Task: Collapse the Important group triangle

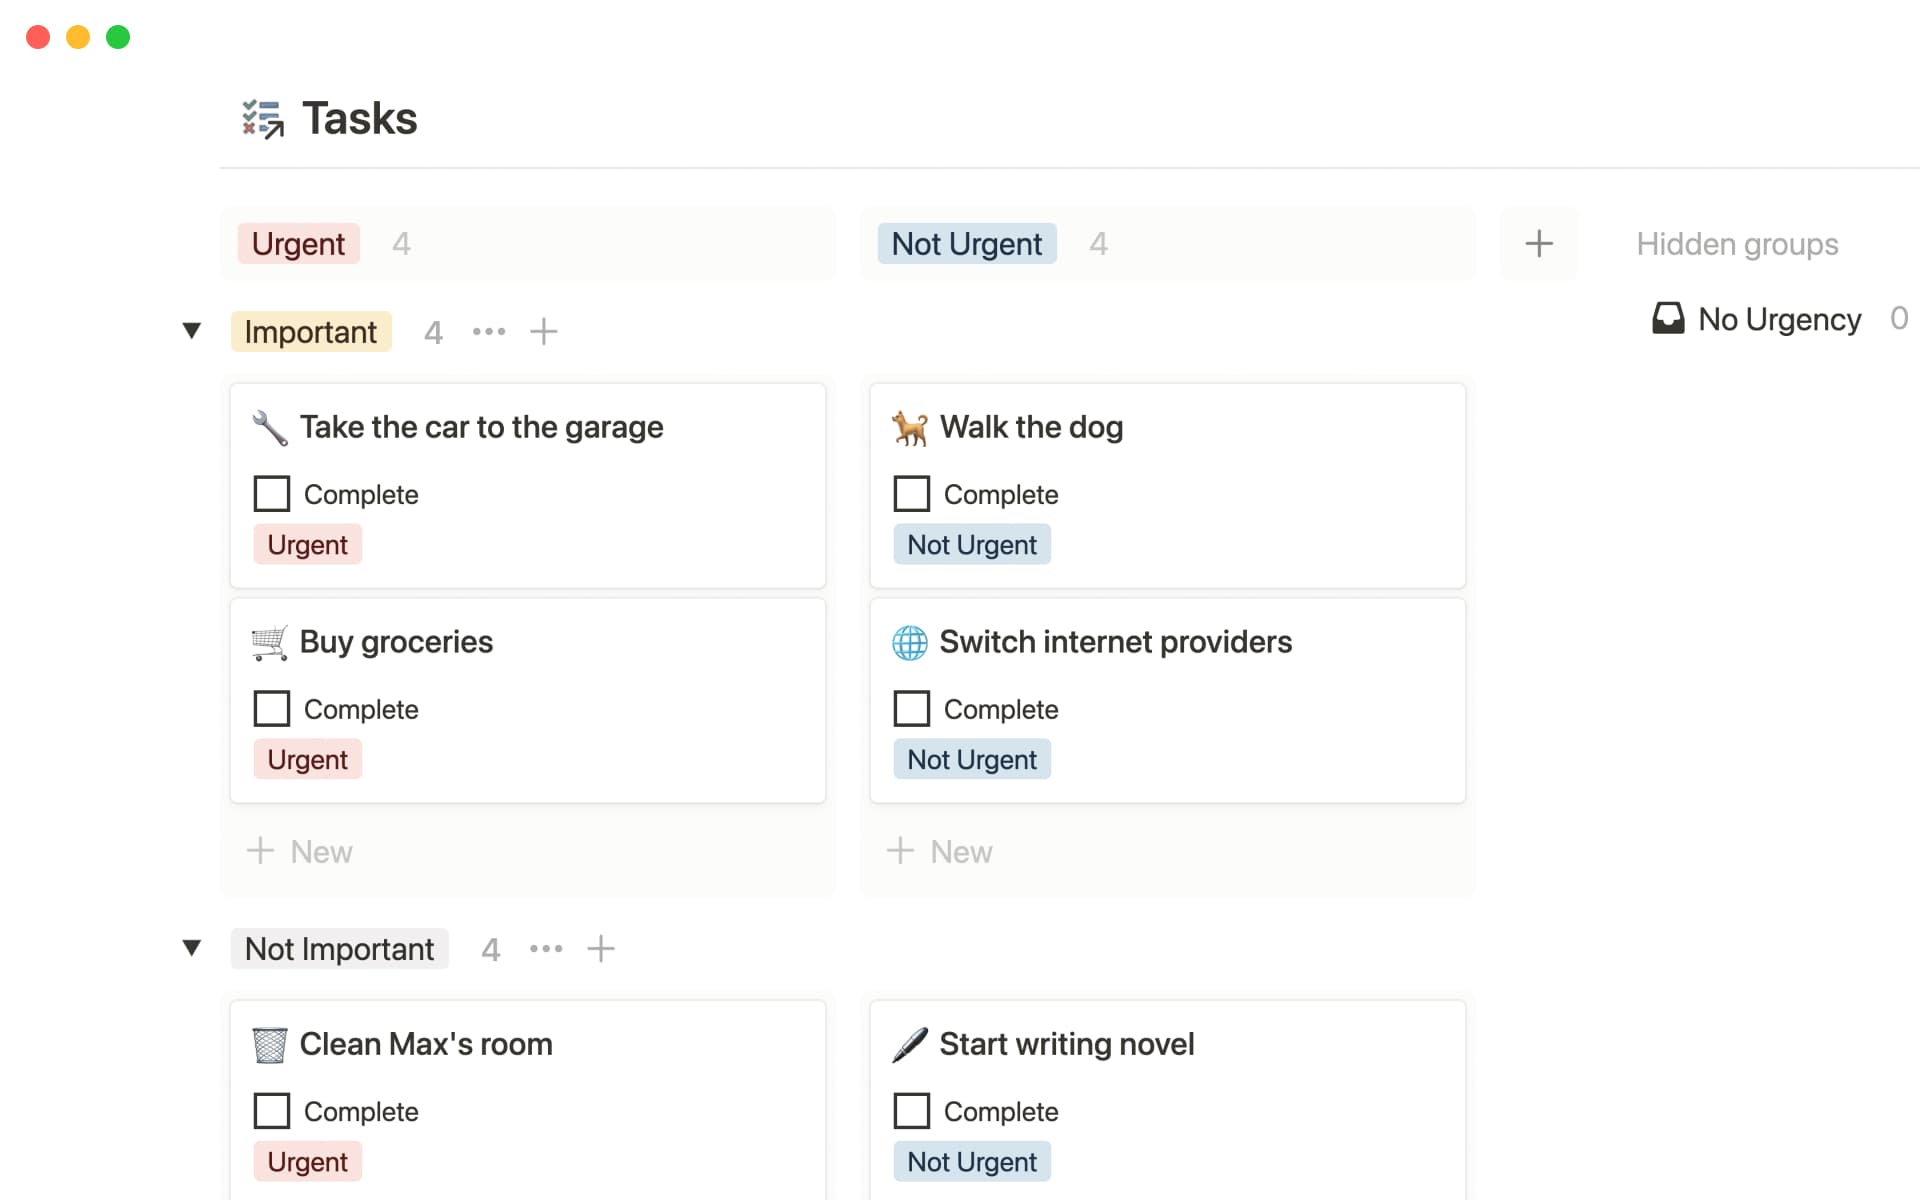Action: click(192, 331)
